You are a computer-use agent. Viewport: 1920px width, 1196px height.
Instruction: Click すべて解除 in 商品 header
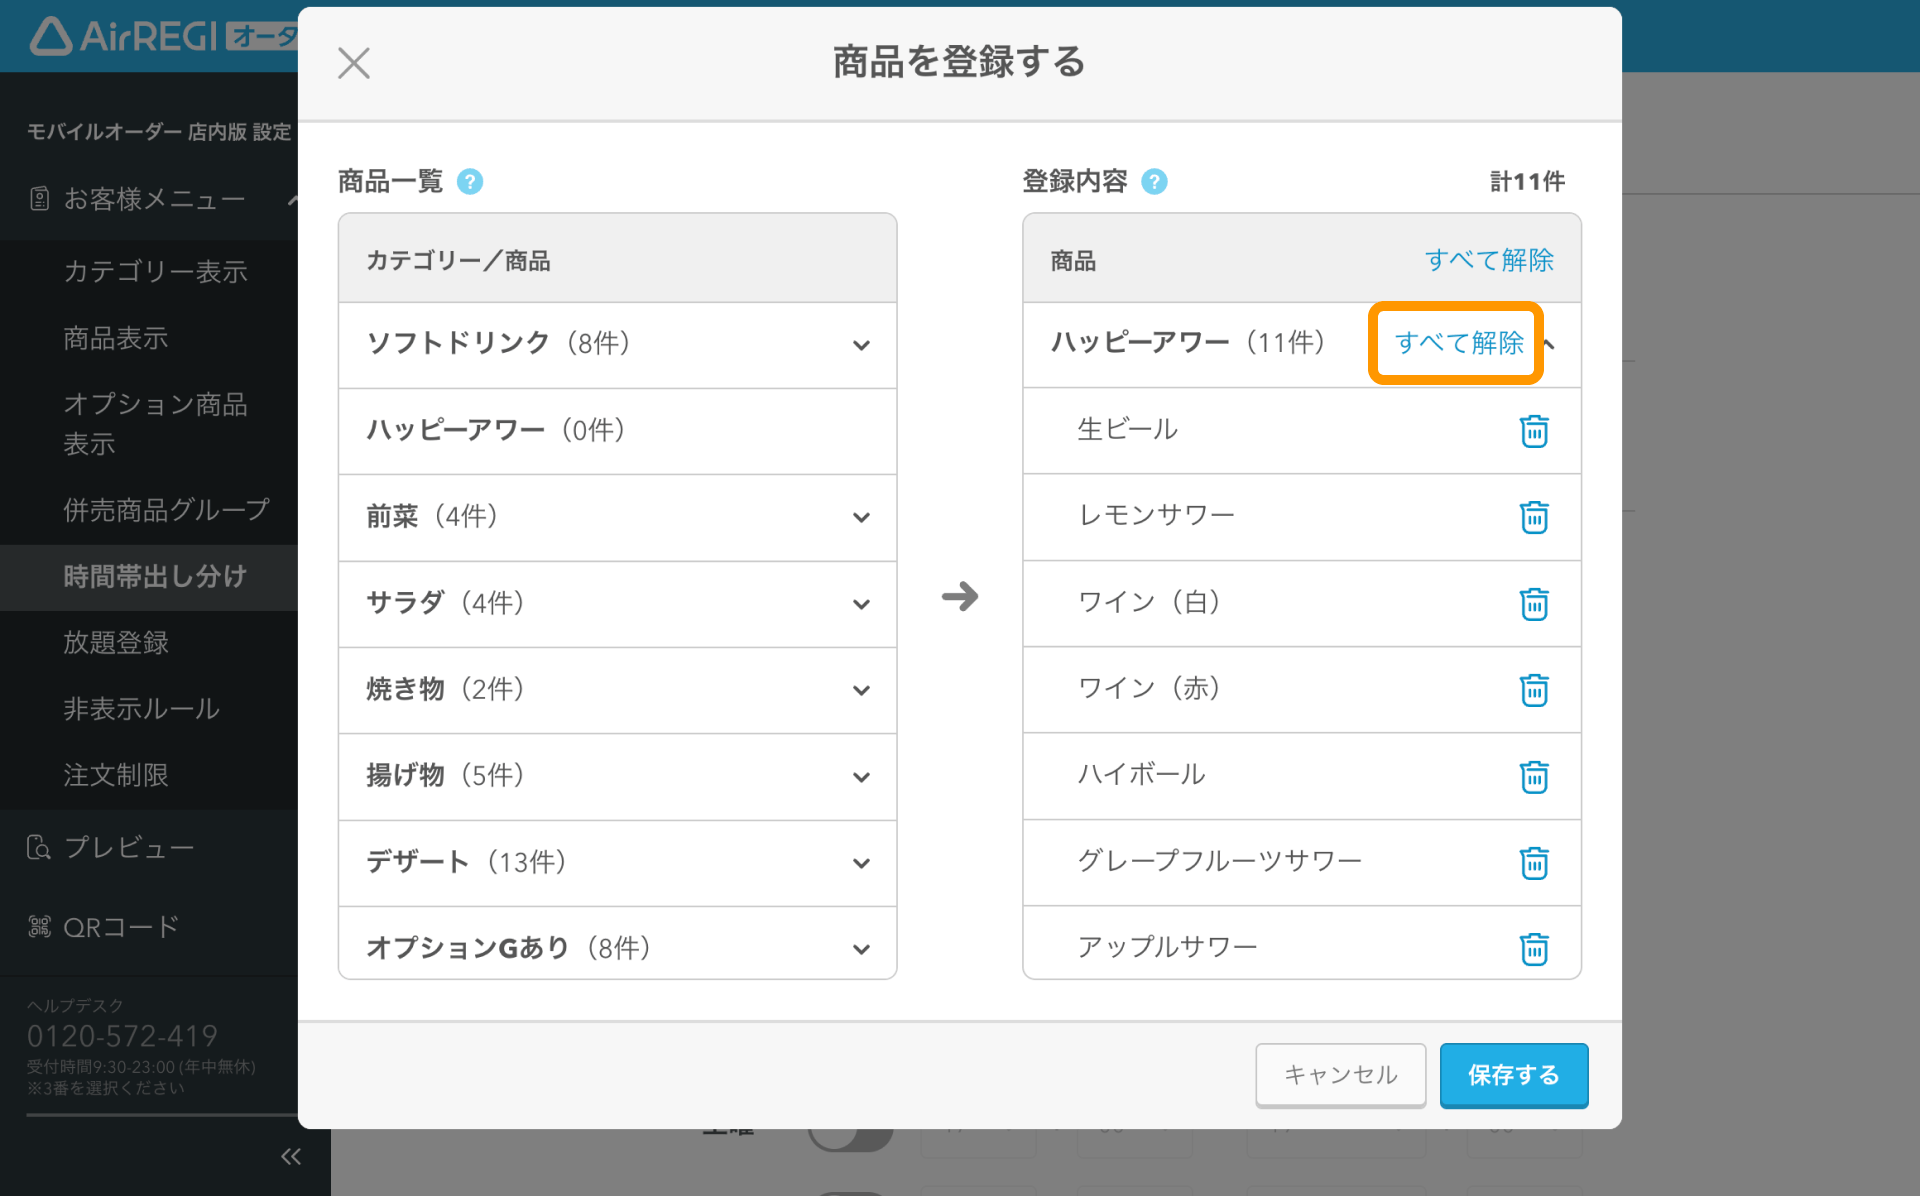point(1489,260)
